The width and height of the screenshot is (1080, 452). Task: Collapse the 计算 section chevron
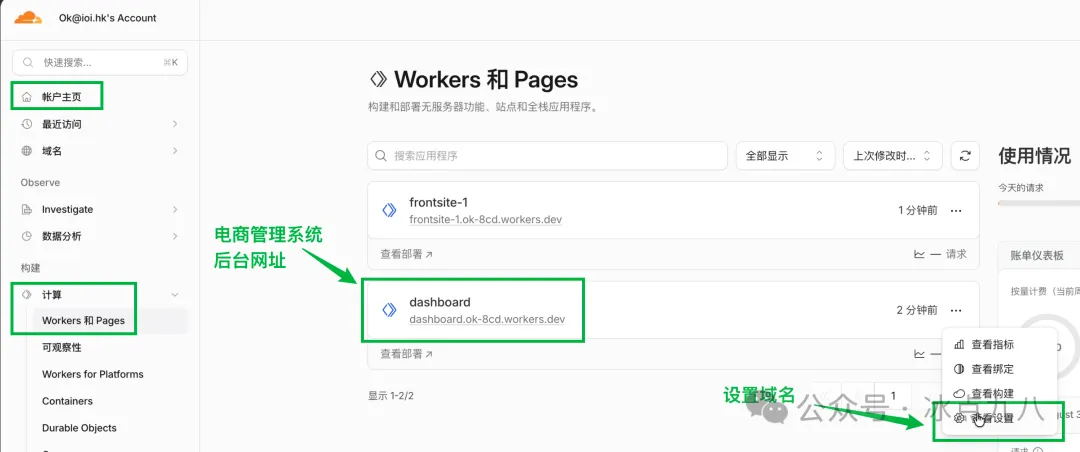point(175,295)
